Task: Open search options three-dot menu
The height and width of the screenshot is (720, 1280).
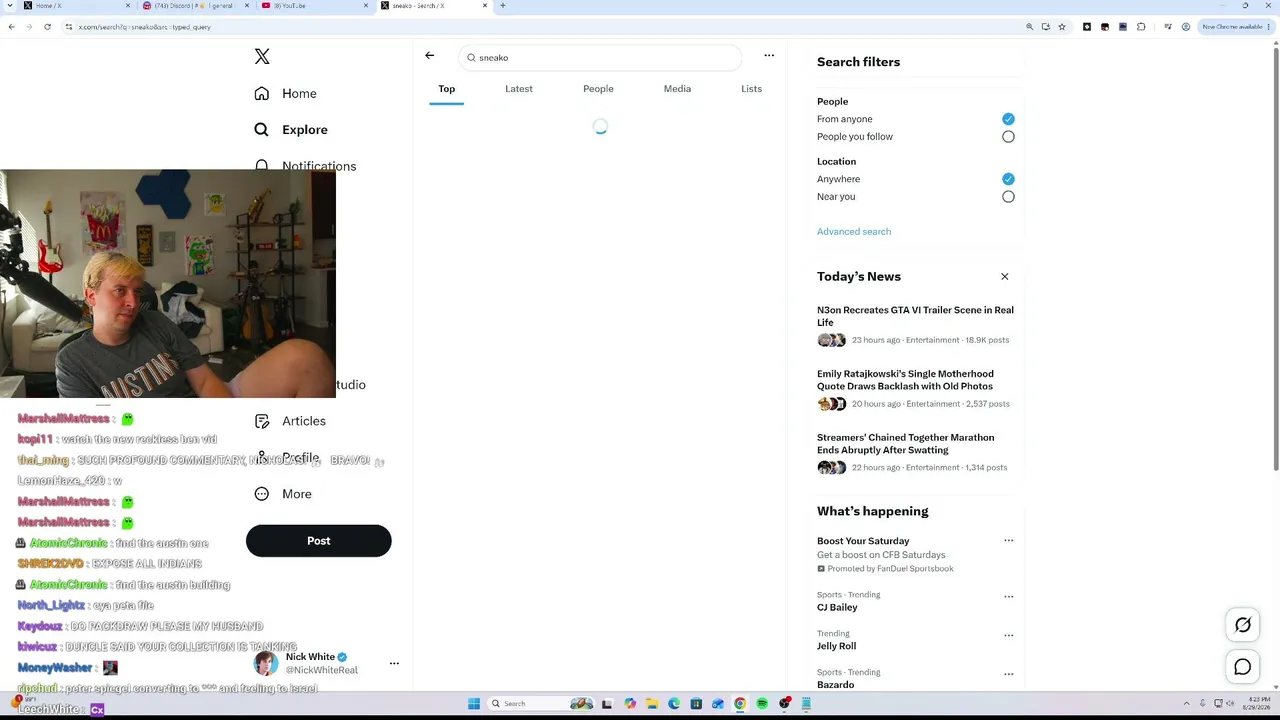Action: coord(769,56)
